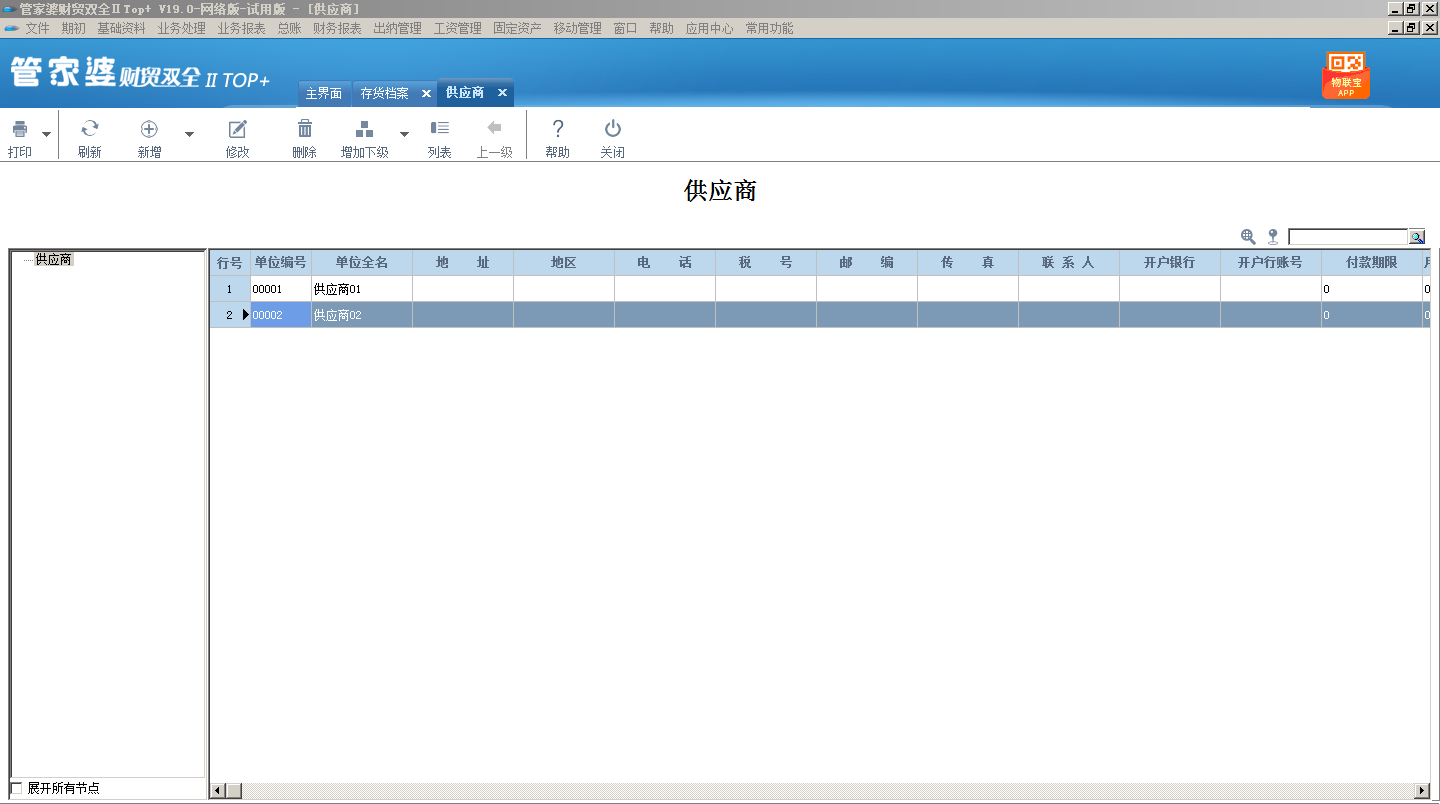Screen dimensions: 1440x804
Task: Click the Refresh (刷新) icon
Action: [90, 128]
